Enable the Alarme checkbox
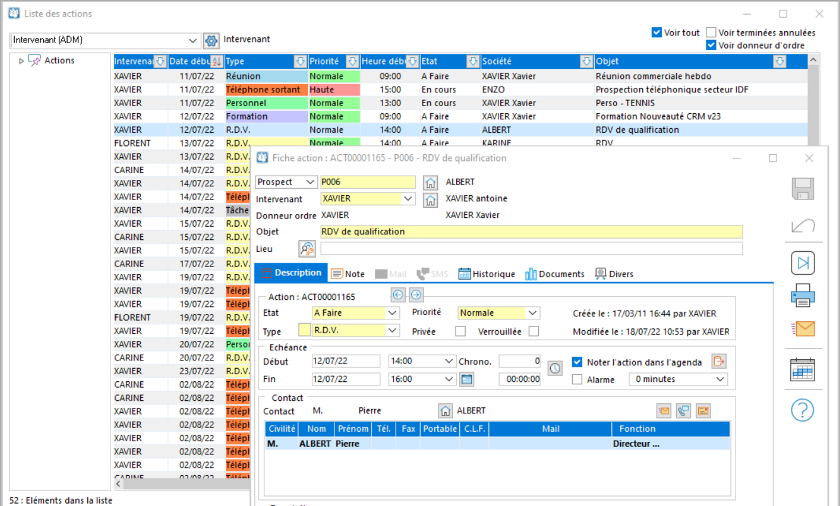The height and width of the screenshot is (506, 840). (577, 380)
